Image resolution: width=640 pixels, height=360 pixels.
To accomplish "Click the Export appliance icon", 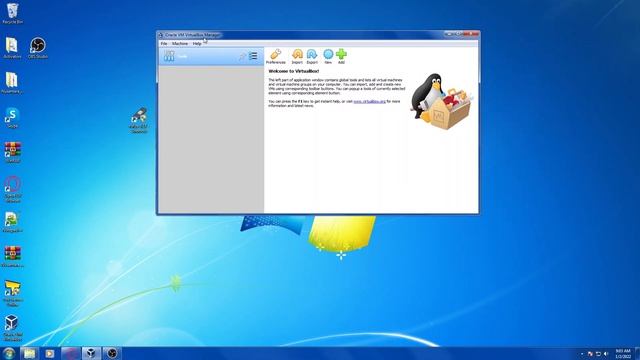I will (x=312, y=56).
